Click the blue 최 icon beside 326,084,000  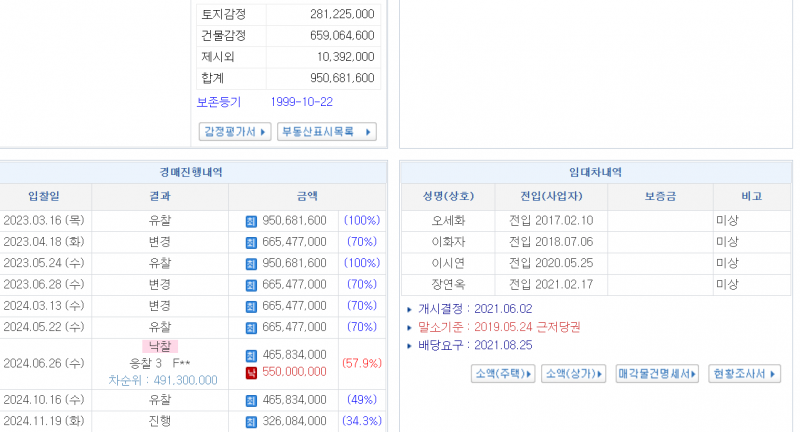tap(251, 421)
